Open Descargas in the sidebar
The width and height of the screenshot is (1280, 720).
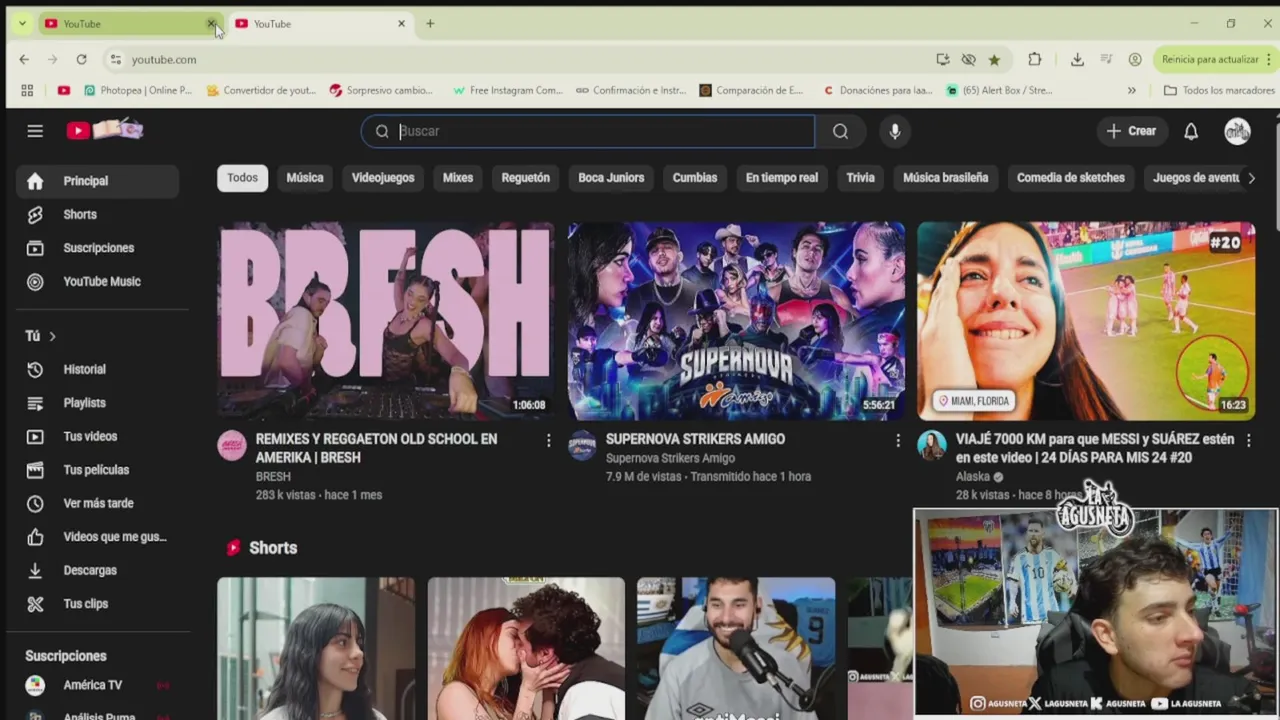point(97,570)
